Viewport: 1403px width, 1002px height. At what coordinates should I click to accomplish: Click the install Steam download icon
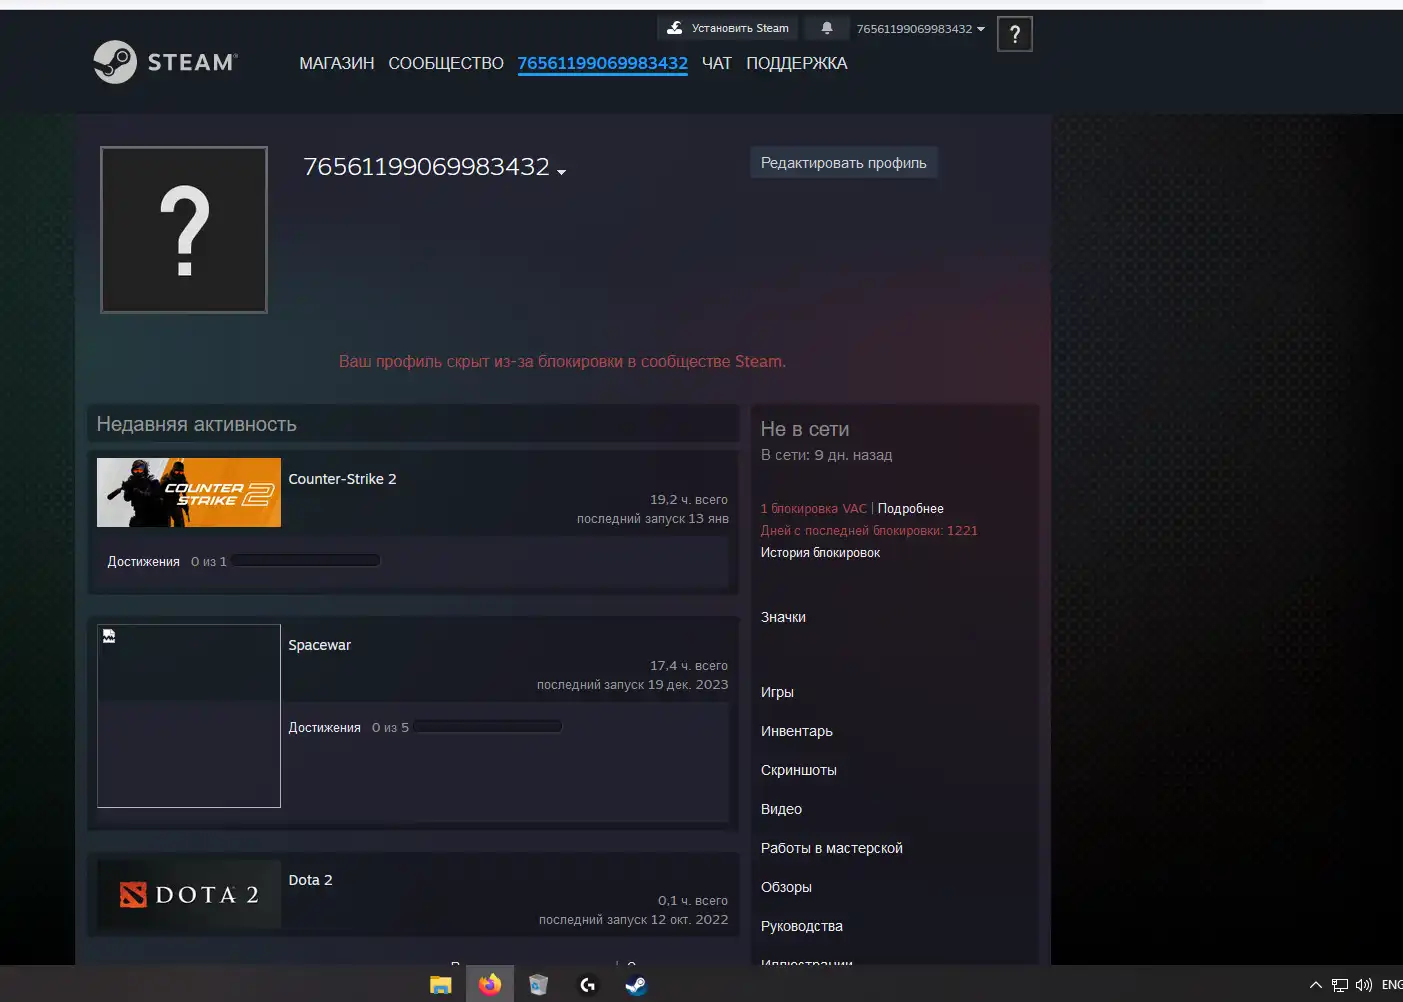pyautogui.click(x=675, y=28)
